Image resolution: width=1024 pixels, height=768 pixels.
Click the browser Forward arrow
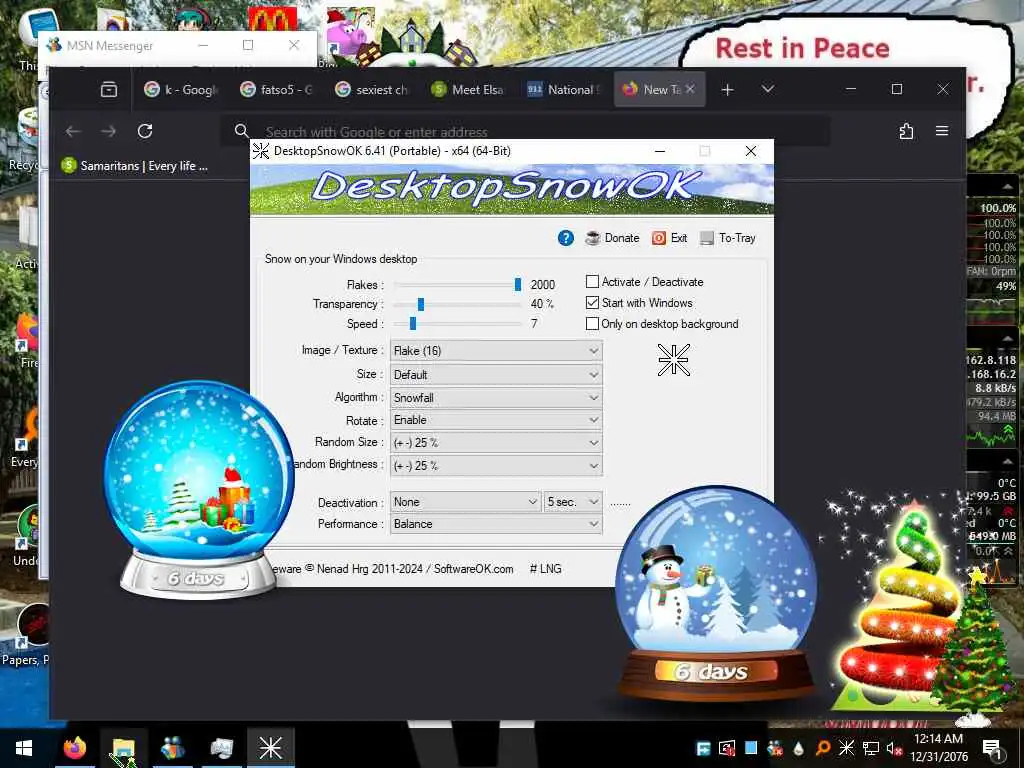tap(108, 131)
